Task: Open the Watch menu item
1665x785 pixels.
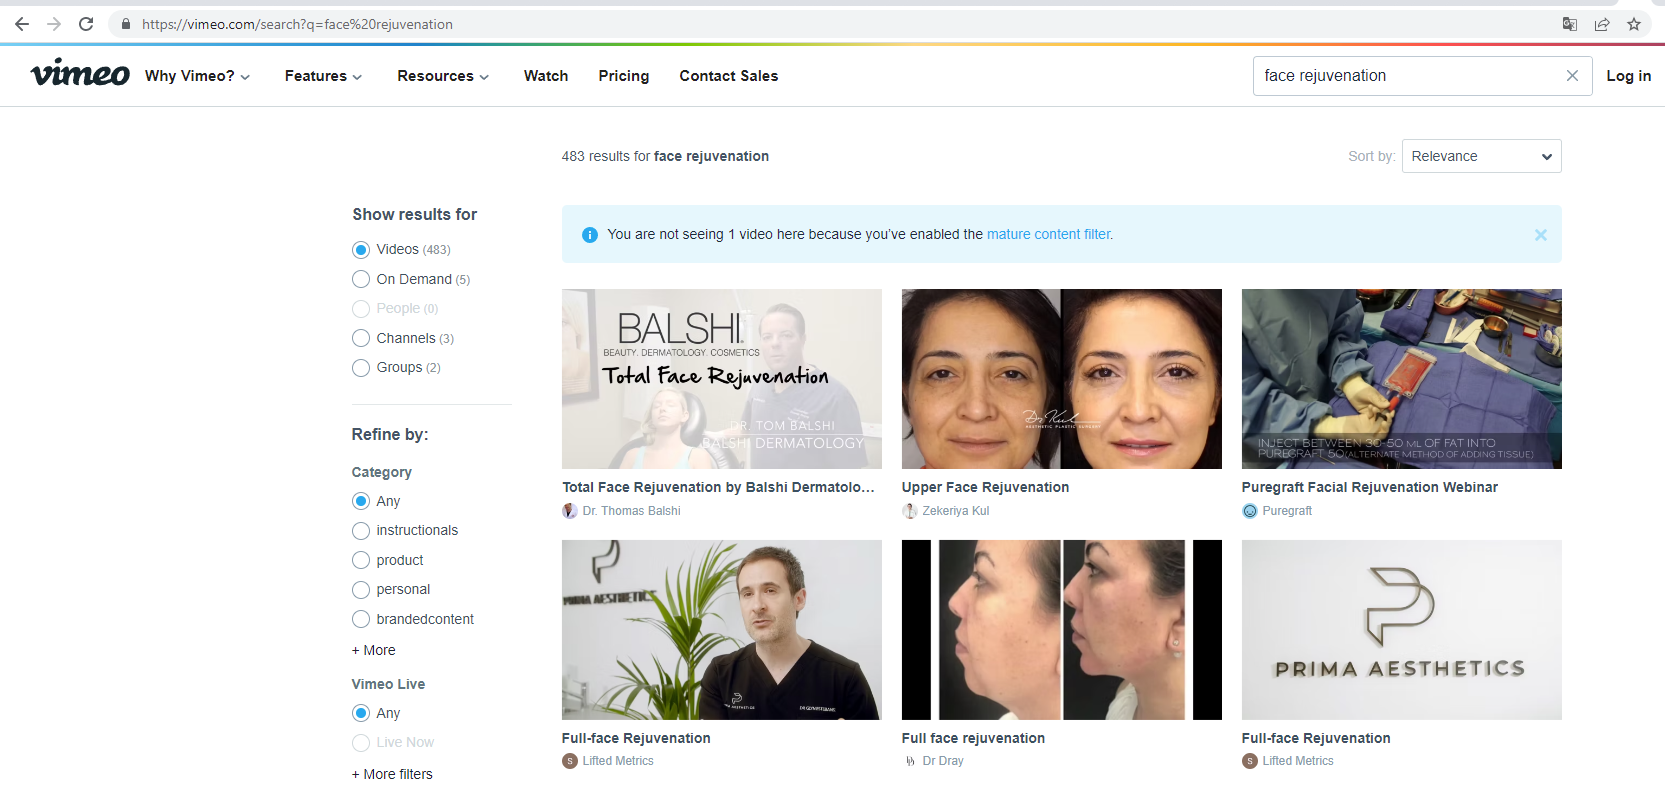Action: (546, 76)
